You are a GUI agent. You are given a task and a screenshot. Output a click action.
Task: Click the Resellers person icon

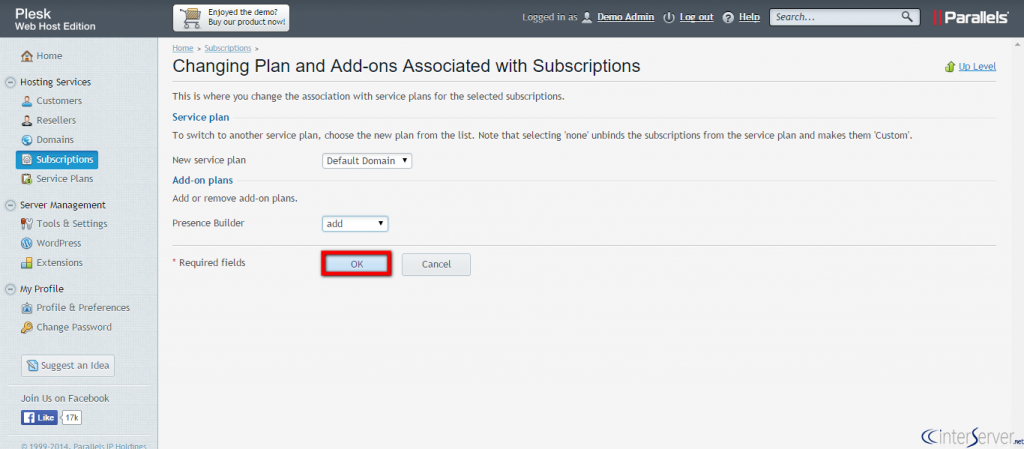click(27, 121)
